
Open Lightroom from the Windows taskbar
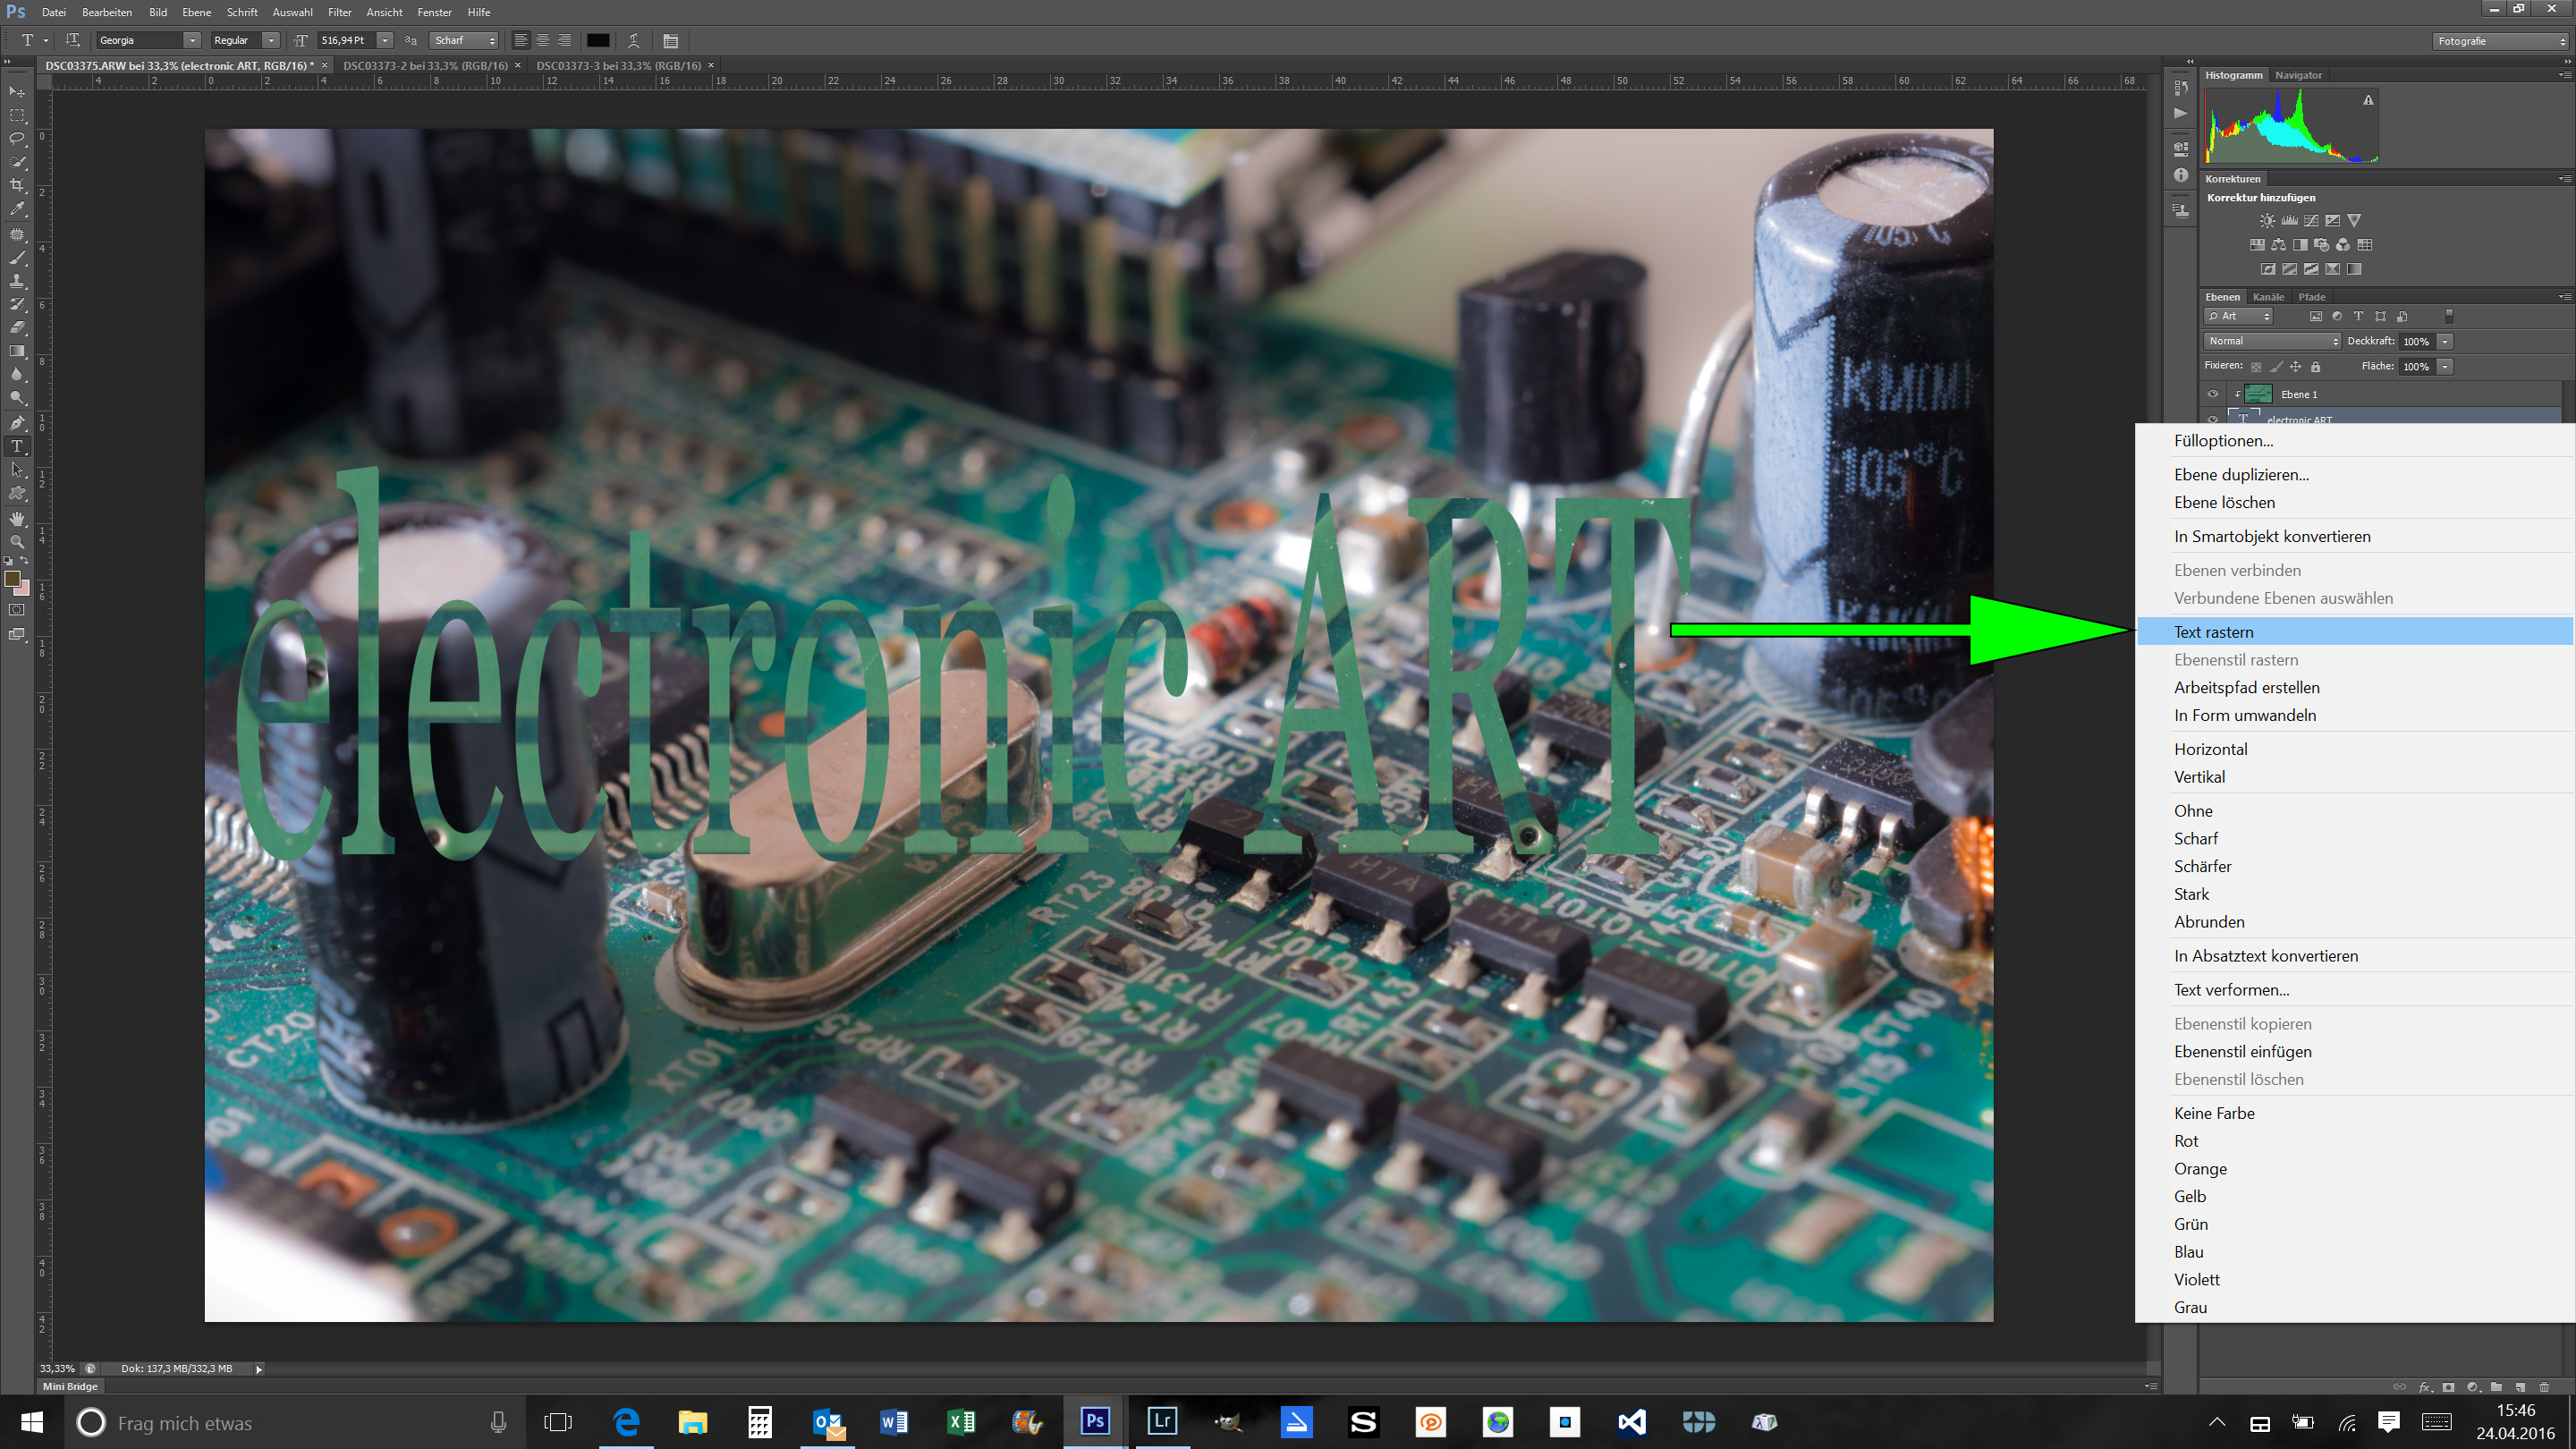tap(1161, 1421)
